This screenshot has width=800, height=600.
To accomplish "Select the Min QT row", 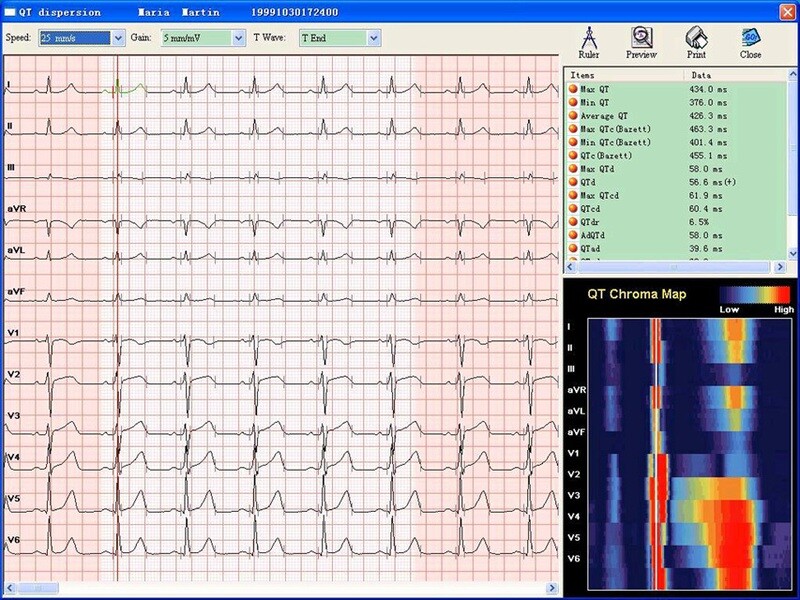I will click(x=676, y=103).
